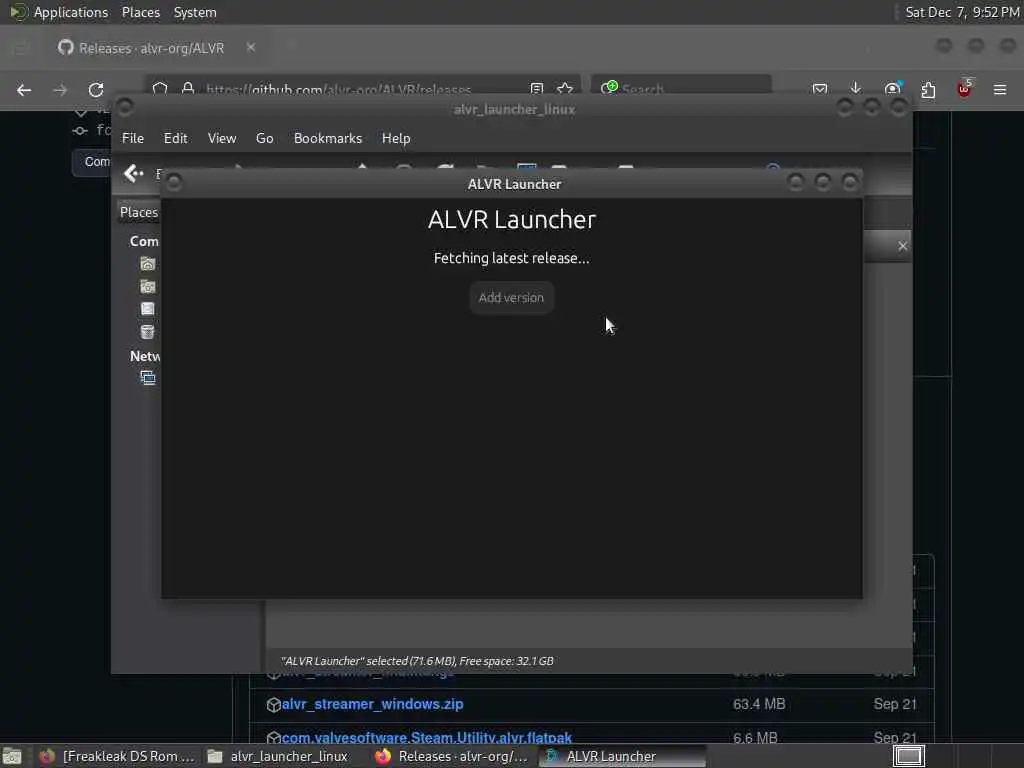Open alvr_streamer_windows.zip download link

coord(372,704)
